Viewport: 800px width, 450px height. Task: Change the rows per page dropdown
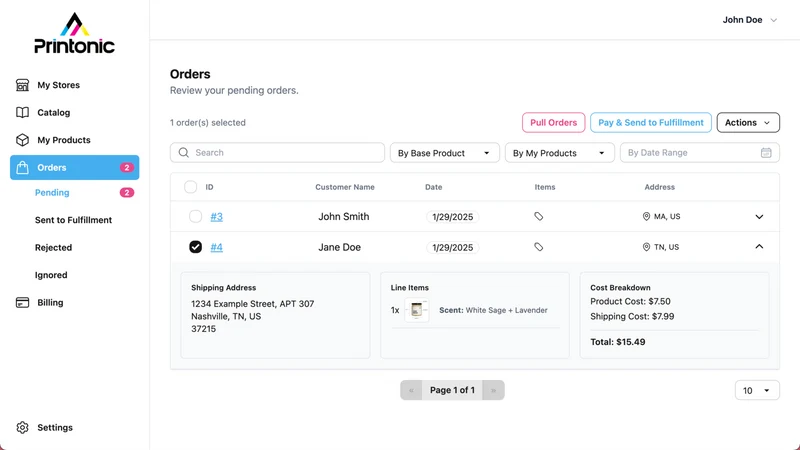[757, 390]
